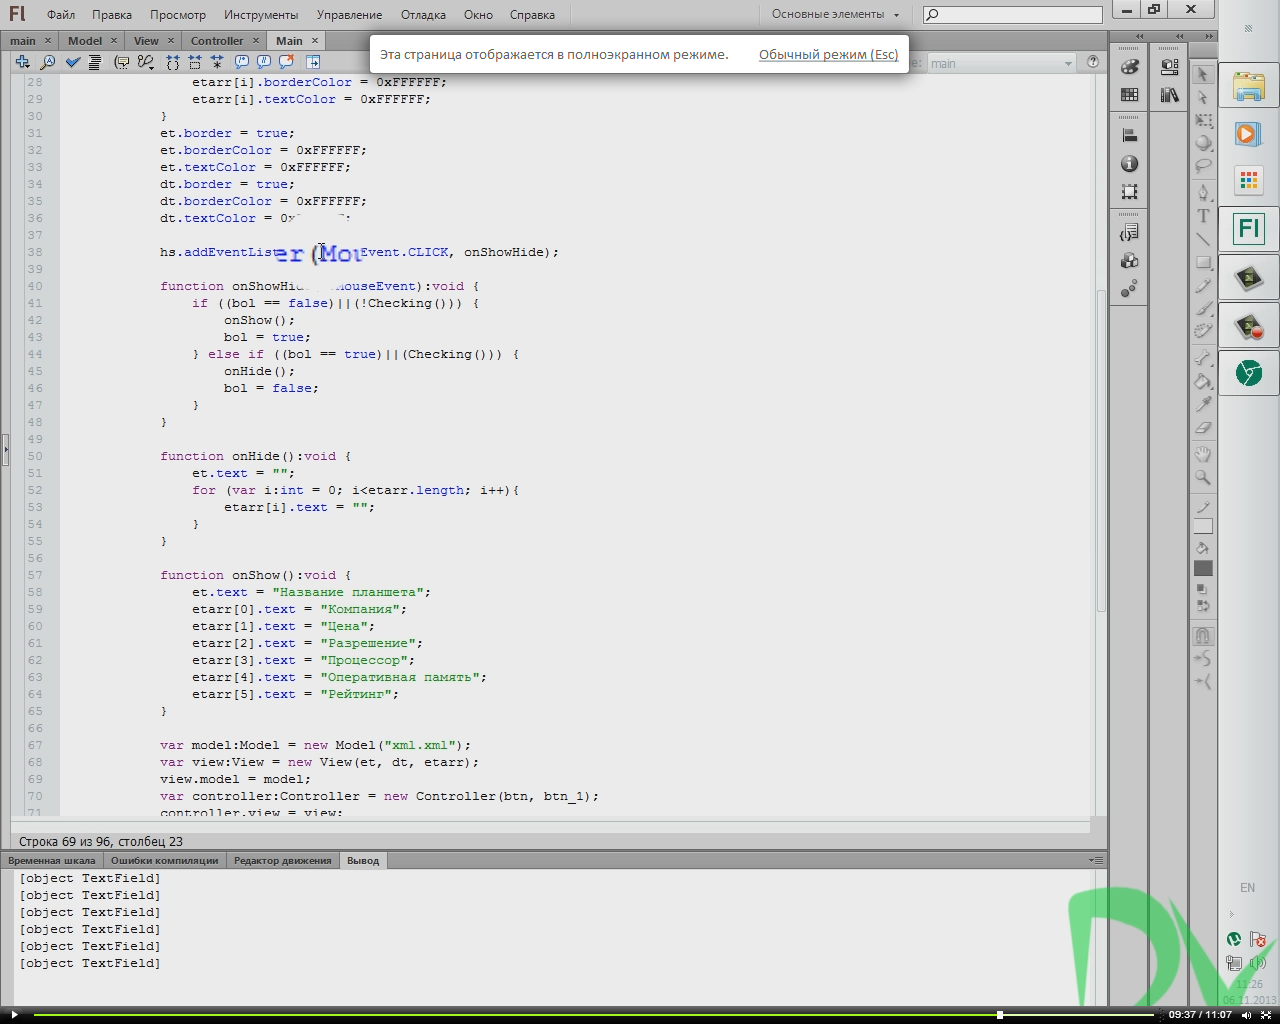The height and width of the screenshot is (1024, 1280).
Task: Open the output panel options menu
Action: (1096, 860)
